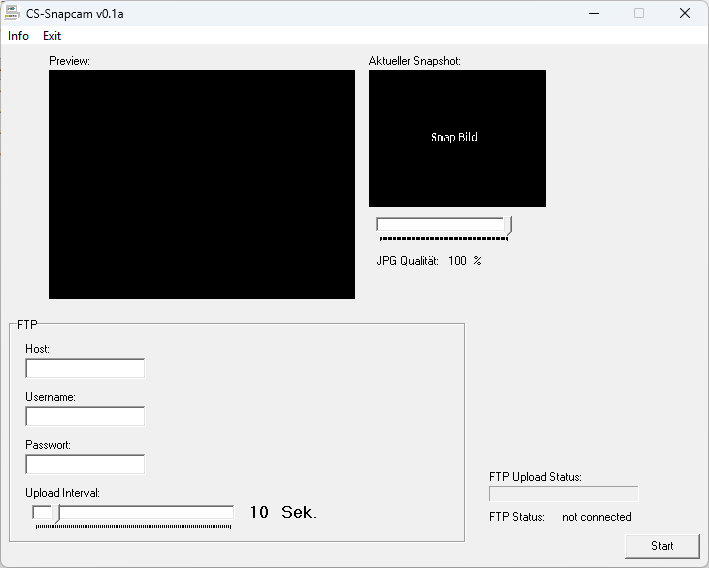Click the 'Aktueller Snapshot:' label

click(x=415, y=61)
